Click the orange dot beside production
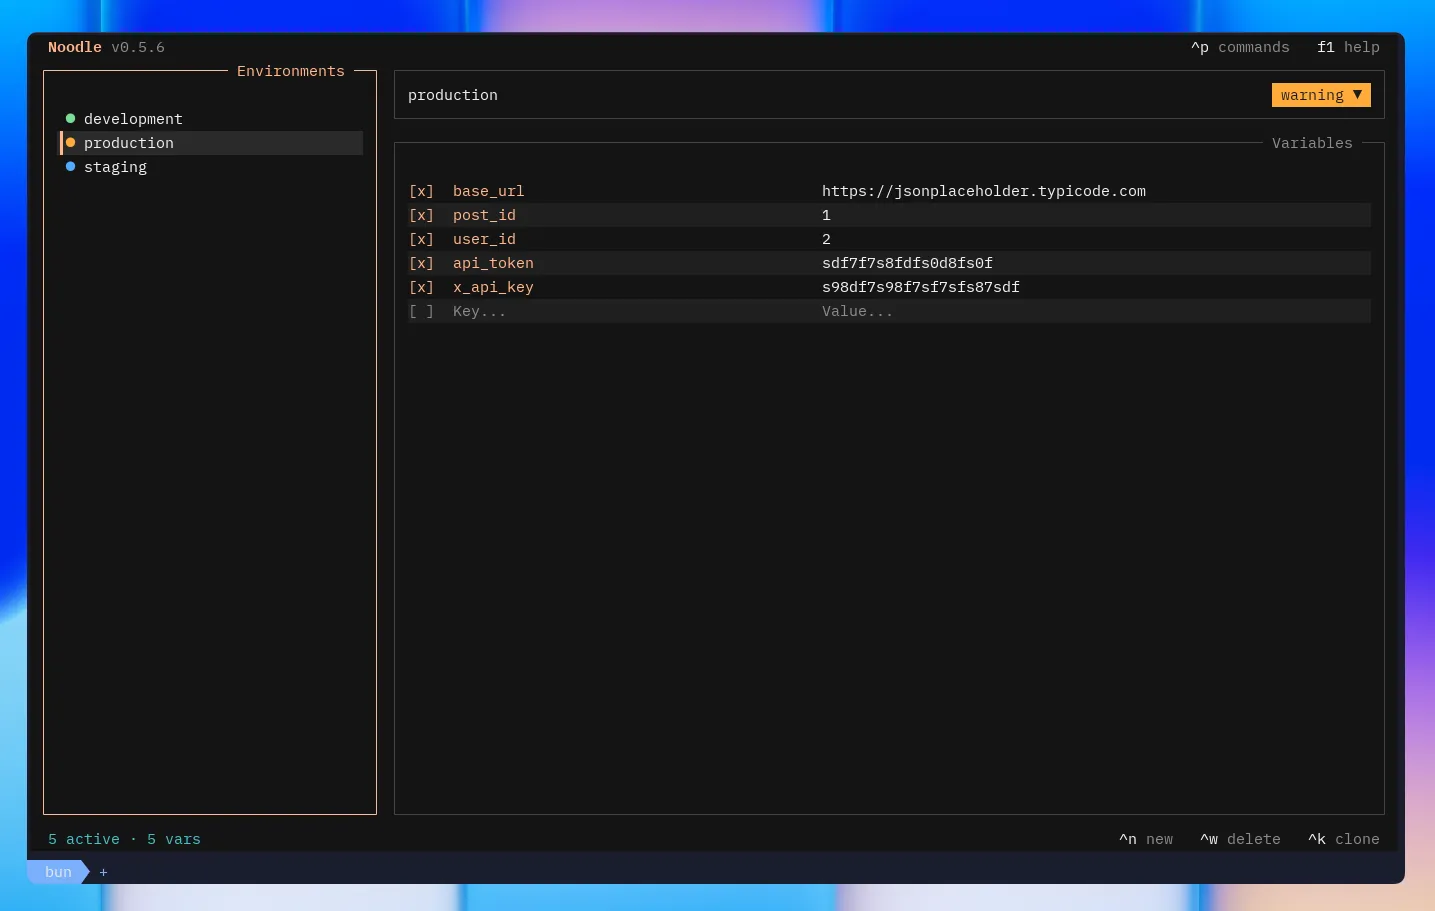This screenshot has width=1435, height=911. [x=70, y=143]
